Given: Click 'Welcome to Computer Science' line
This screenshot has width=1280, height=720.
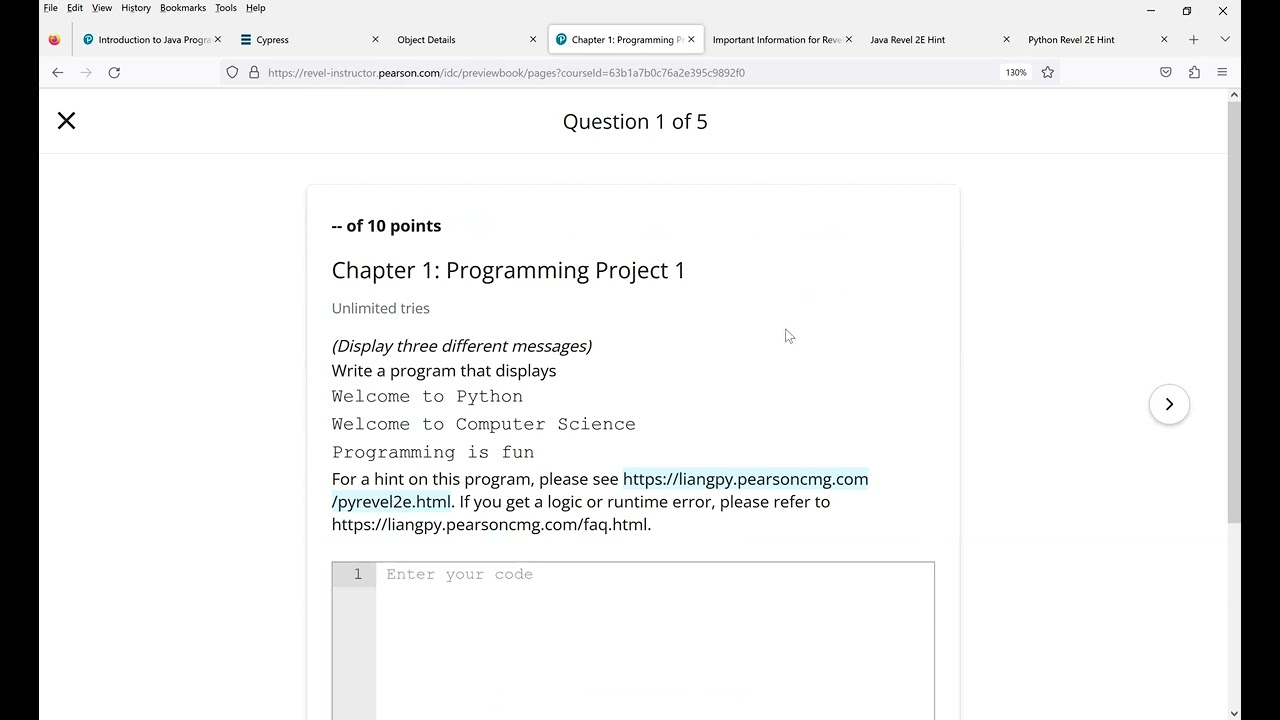Looking at the screenshot, I should click(x=483, y=424).
